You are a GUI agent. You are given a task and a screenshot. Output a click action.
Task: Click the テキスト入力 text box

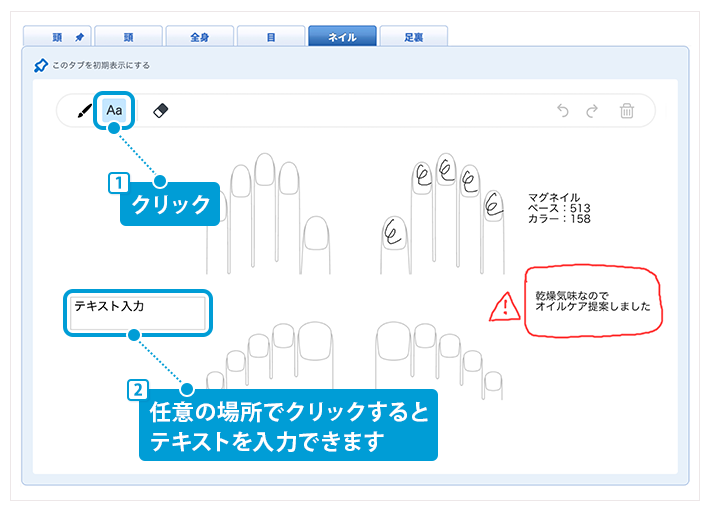[137, 313]
